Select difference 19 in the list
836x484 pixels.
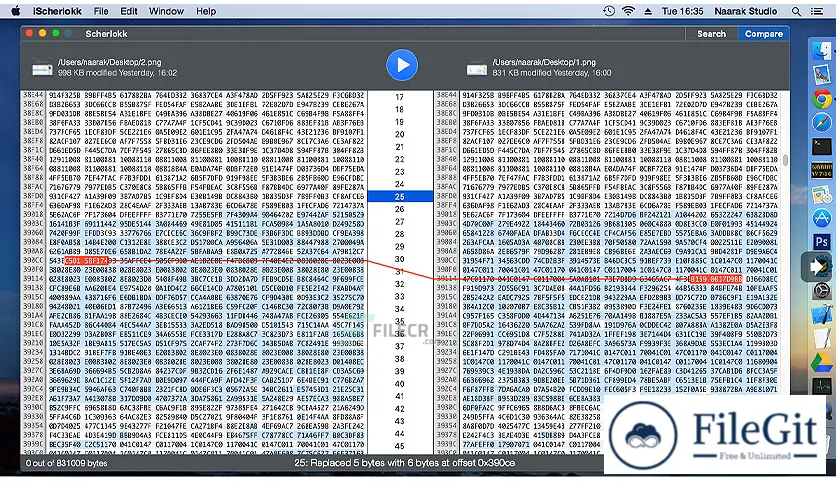pos(399,122)
